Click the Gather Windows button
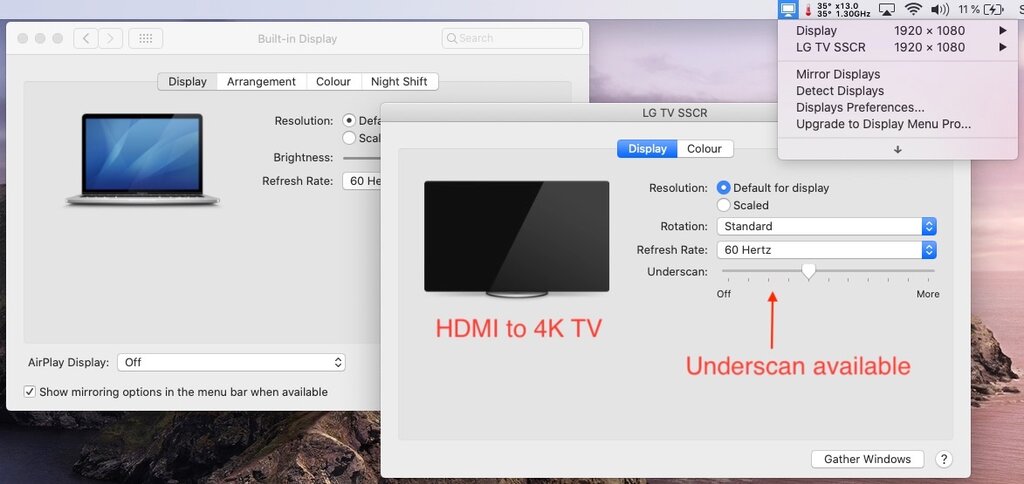The width and height of the screenshot is (1024, 484). click(867, 459)
